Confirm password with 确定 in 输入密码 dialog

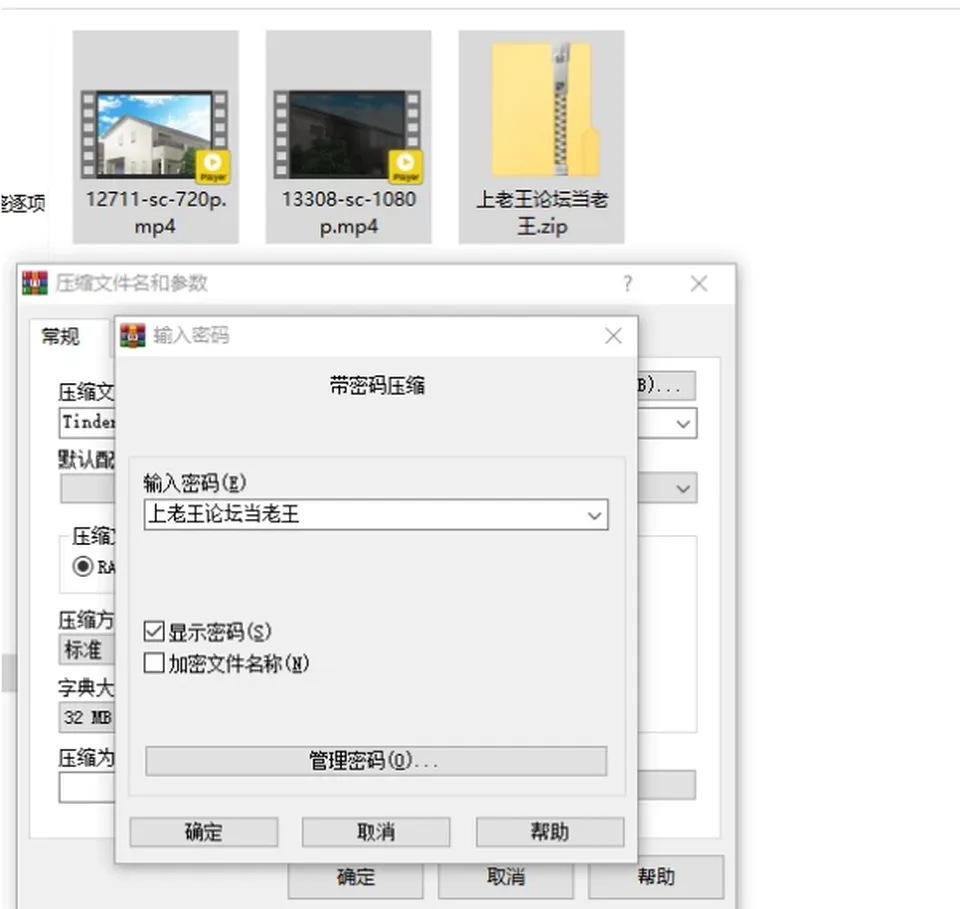point(204,832)
